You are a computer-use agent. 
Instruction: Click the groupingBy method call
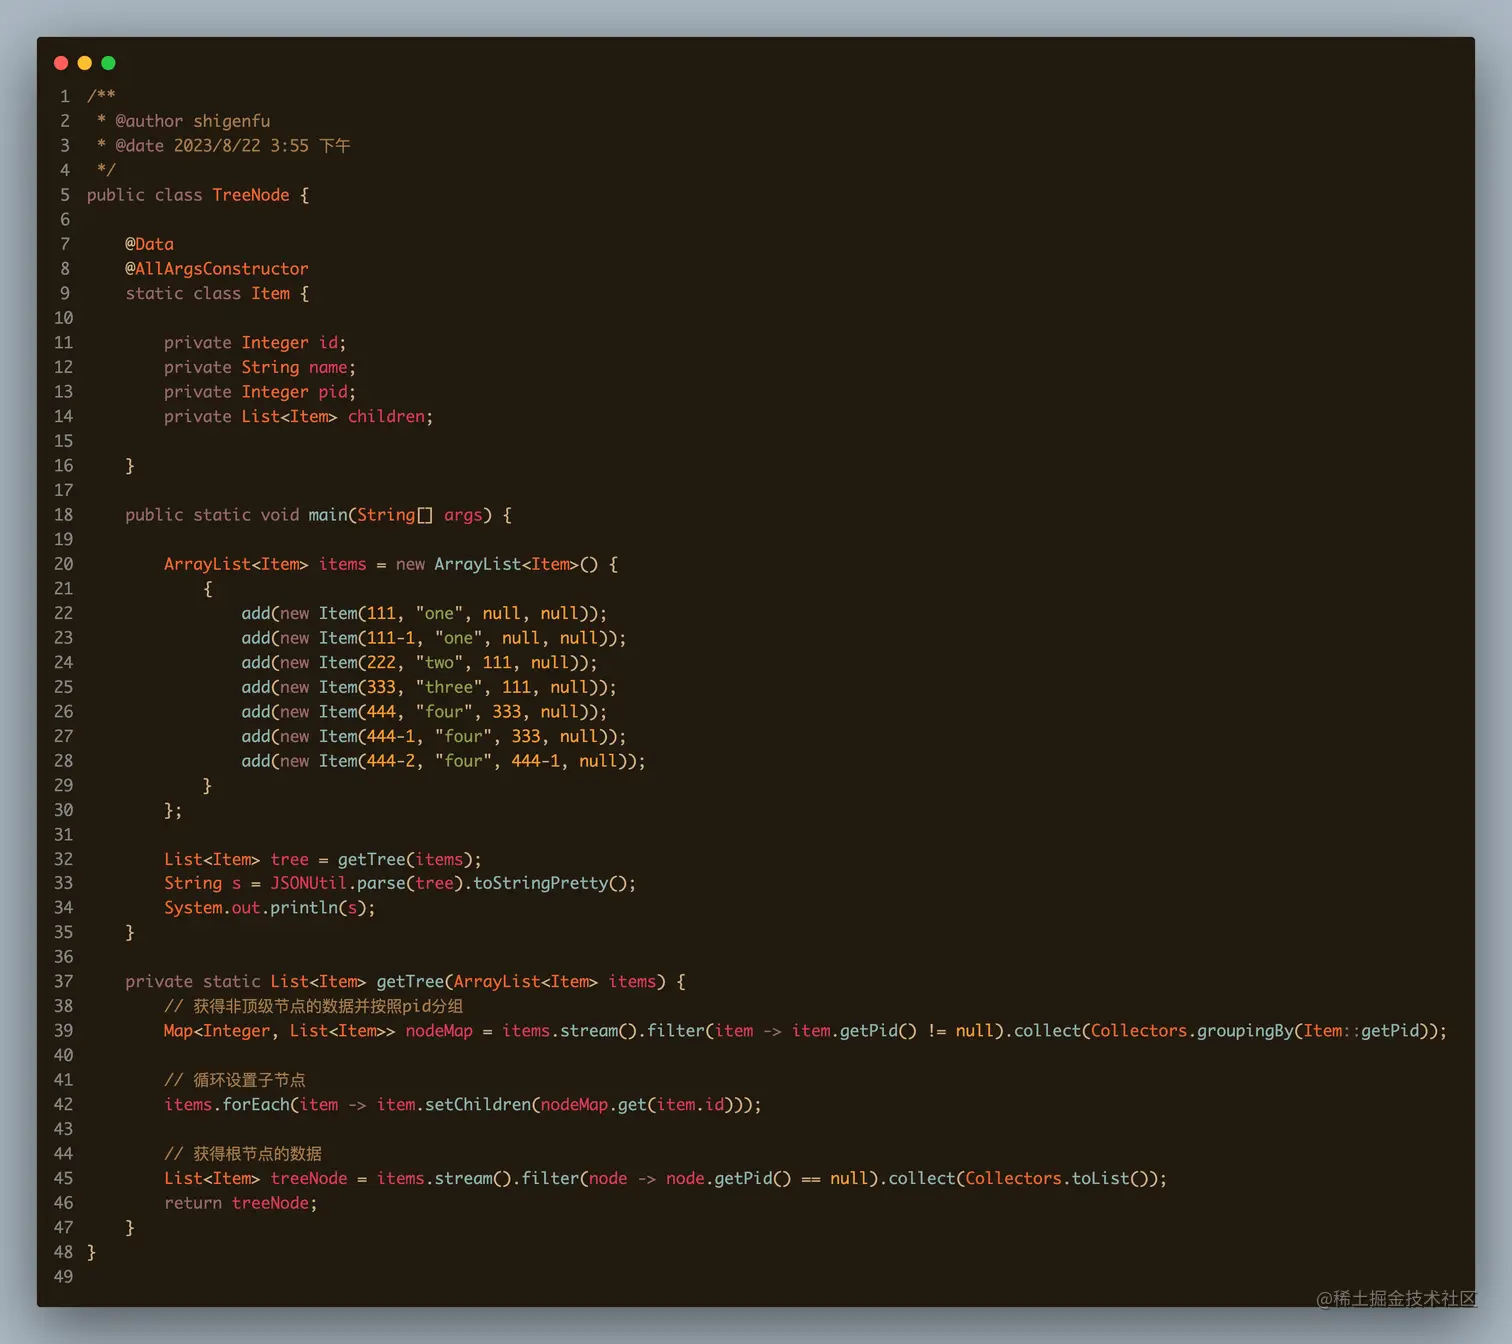pos(1245,1031)
